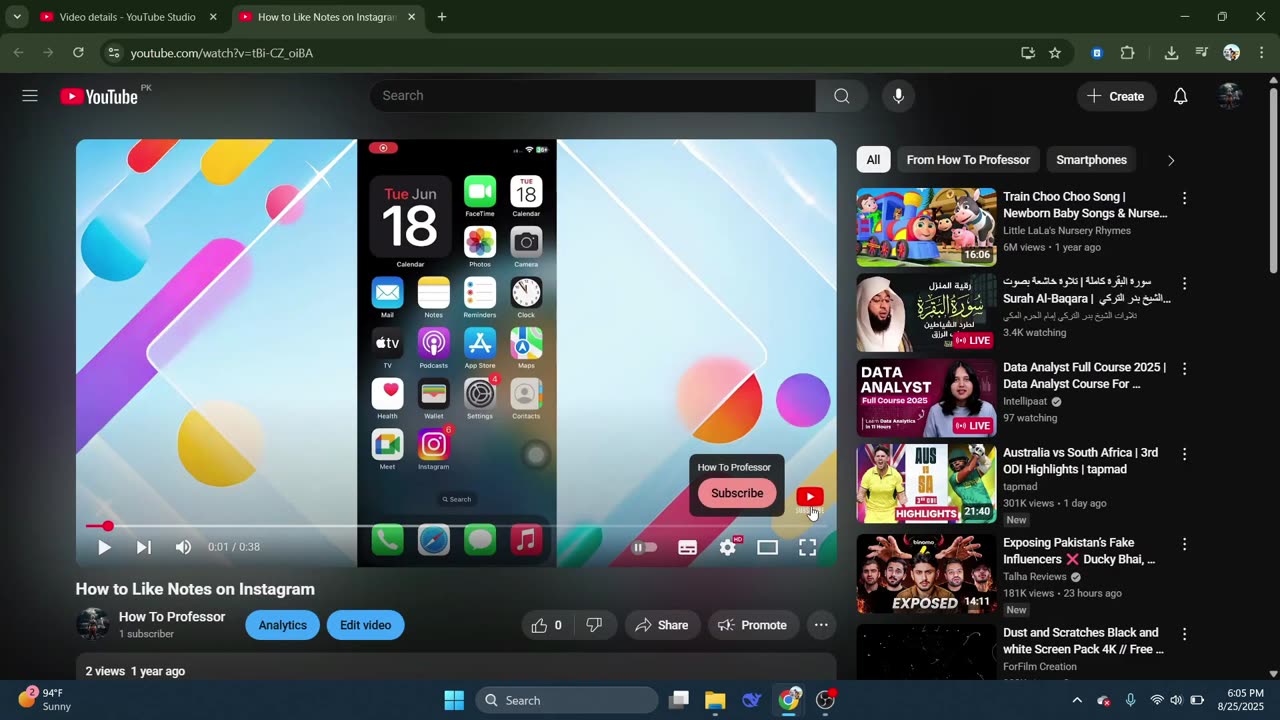Open the tab search dropdown arrow
Viewport: 1280px width, 720px height.
[x=17, y=17]
